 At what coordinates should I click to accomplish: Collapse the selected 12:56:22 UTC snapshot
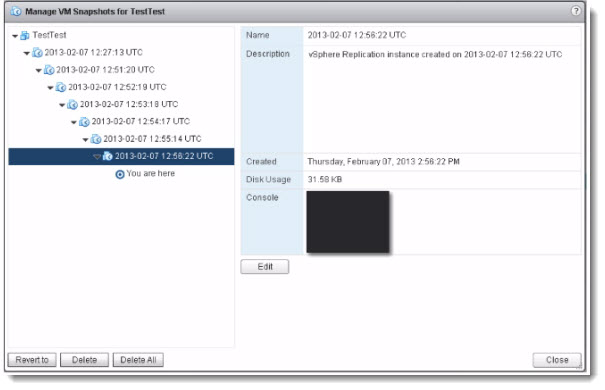[97, 157]
